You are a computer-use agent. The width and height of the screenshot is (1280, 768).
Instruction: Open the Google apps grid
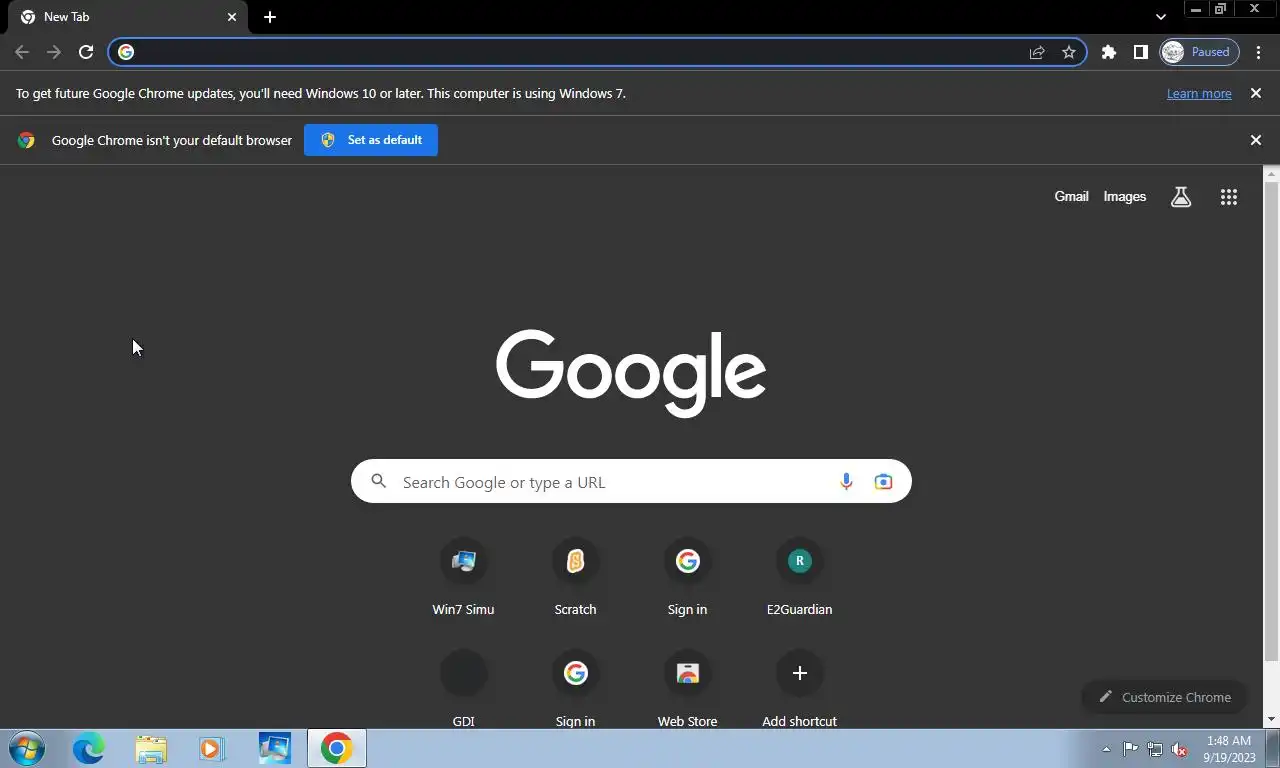tap(1229, 197)
